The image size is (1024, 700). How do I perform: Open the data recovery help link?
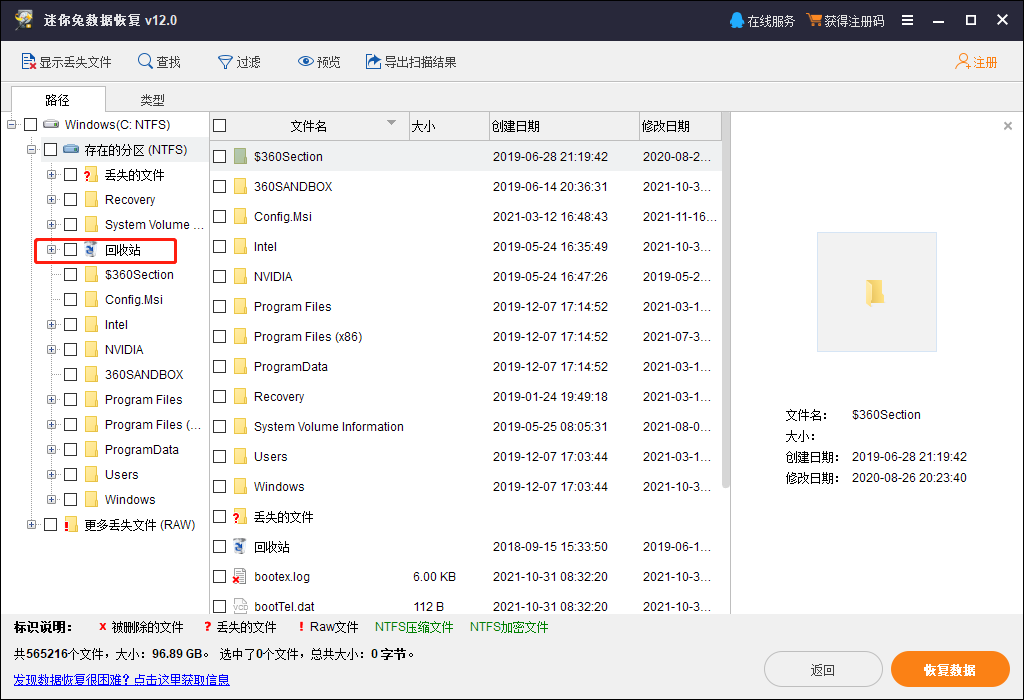click(121, 680)
